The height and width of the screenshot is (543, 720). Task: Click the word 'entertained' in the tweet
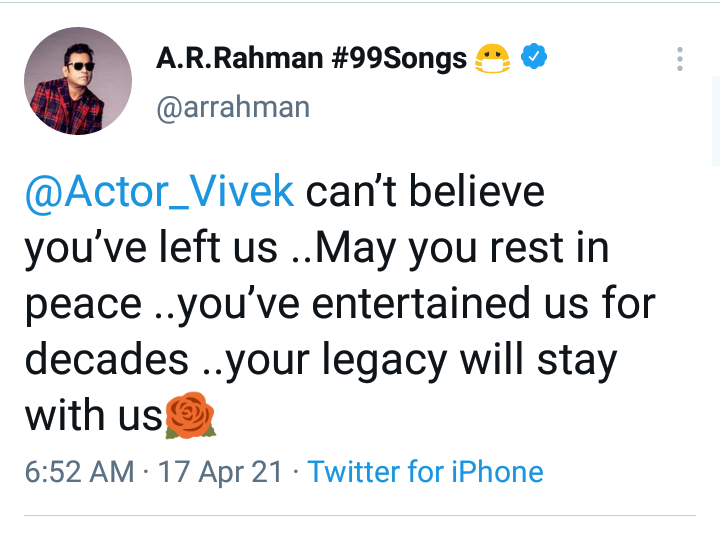pyautogui.click(x=421, y=303)
